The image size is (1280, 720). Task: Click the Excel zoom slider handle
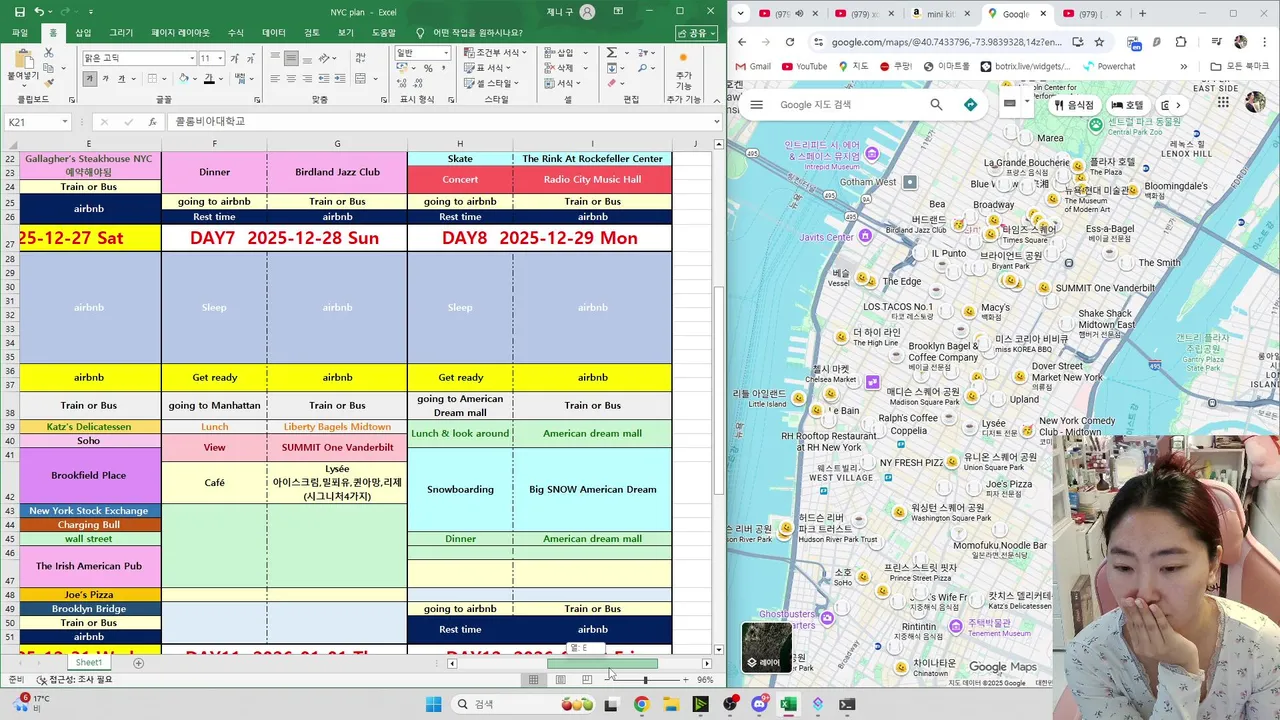coord(645,680)
